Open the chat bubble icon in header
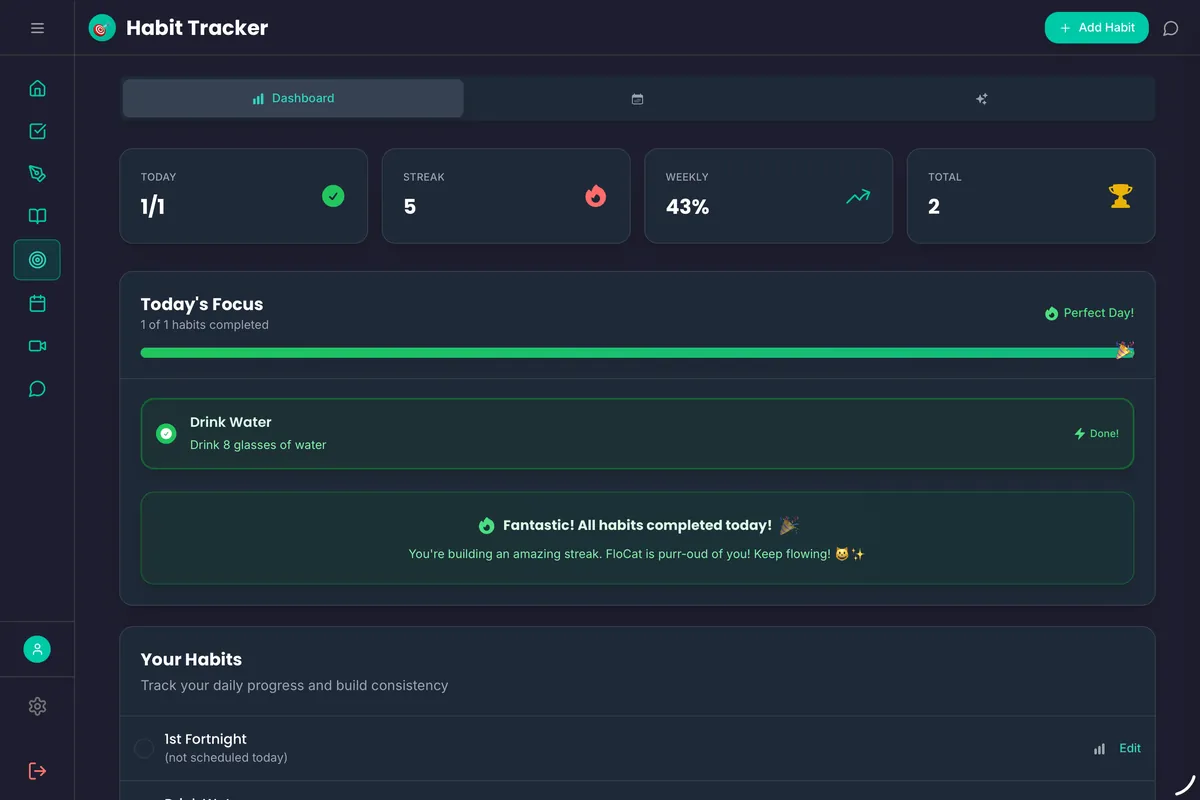The image size is (1200, 800). coord(1170,29)
